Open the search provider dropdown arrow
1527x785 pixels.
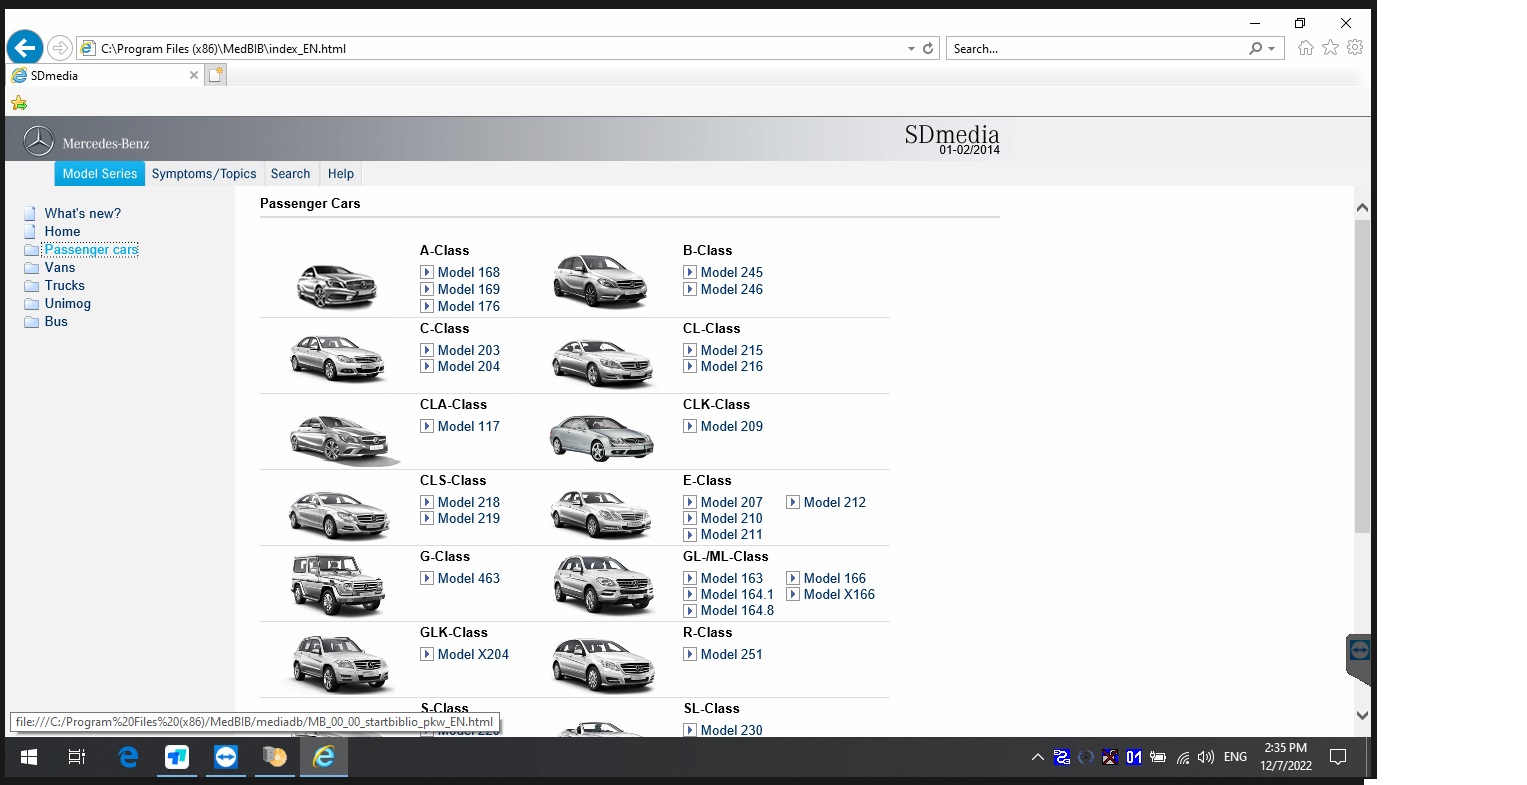pos(1271,48)
